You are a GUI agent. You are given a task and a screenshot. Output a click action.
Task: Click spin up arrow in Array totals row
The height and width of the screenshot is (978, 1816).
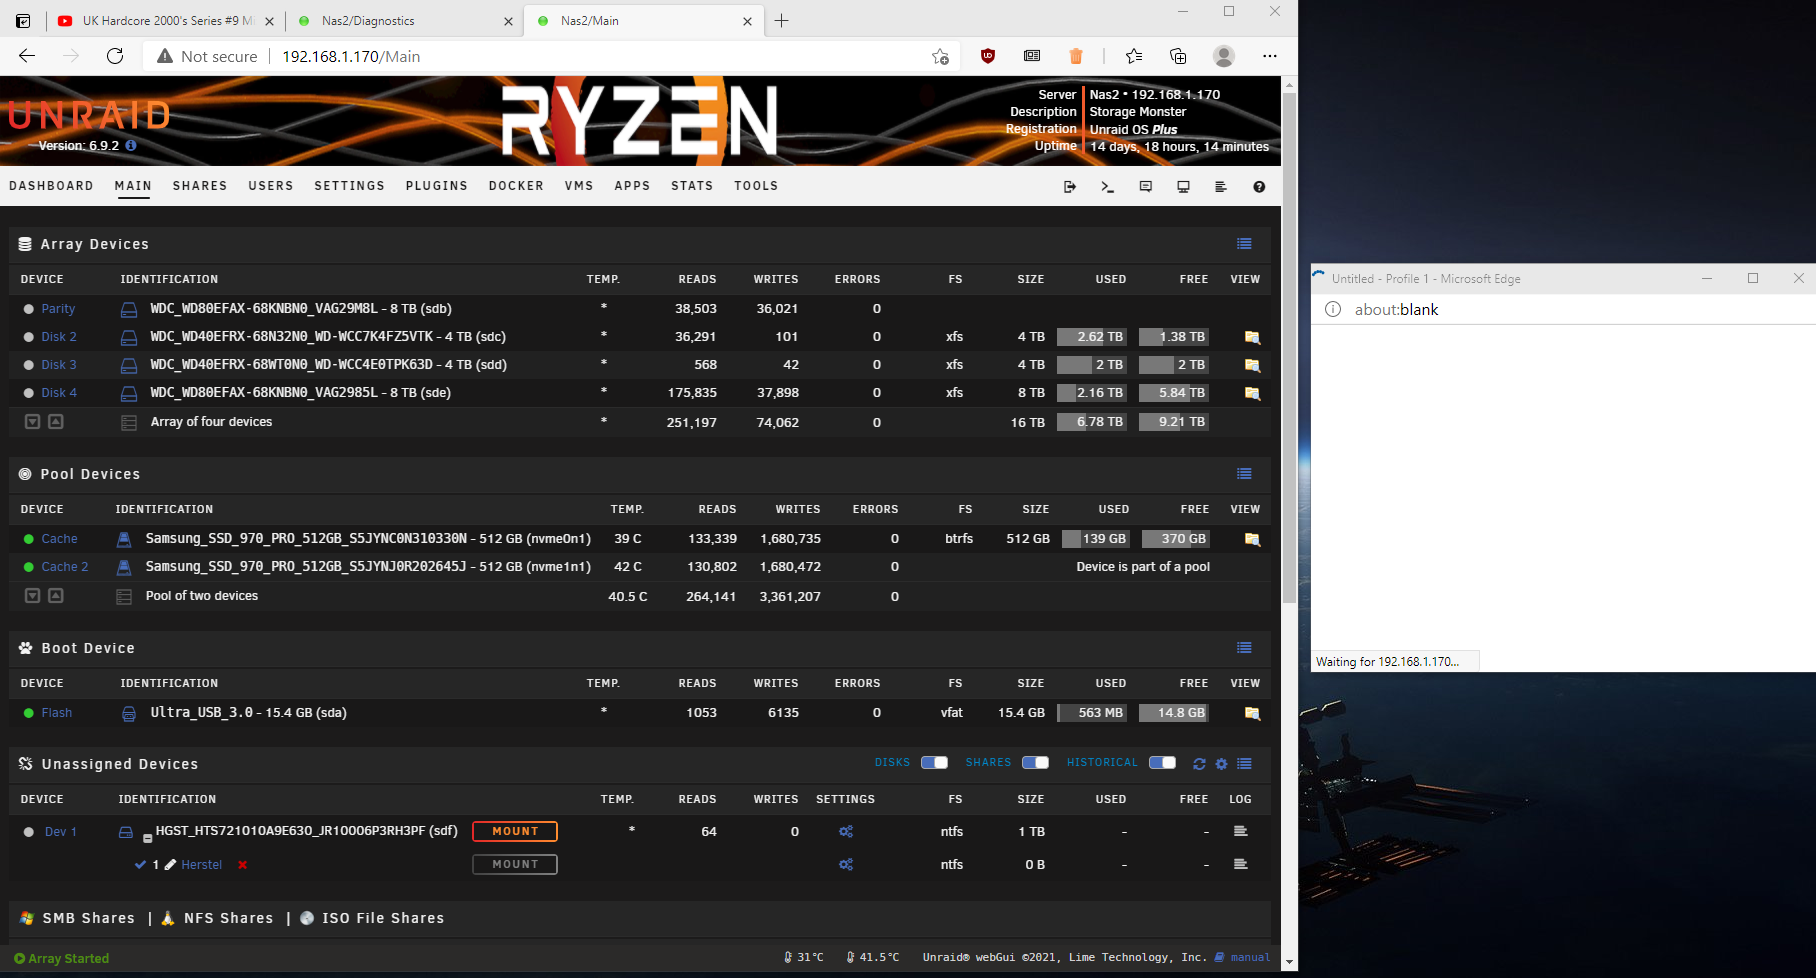click(56, 422)
